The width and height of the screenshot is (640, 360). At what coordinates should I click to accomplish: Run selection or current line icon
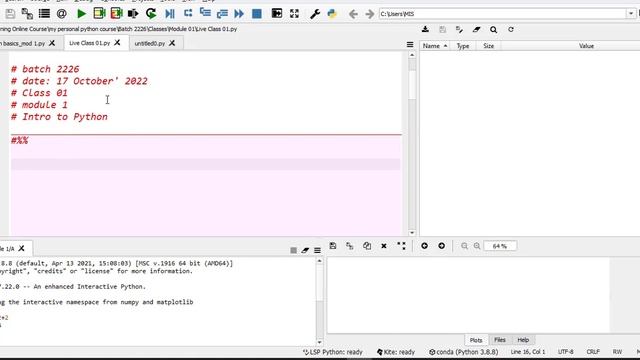click(x=133, y=14)
